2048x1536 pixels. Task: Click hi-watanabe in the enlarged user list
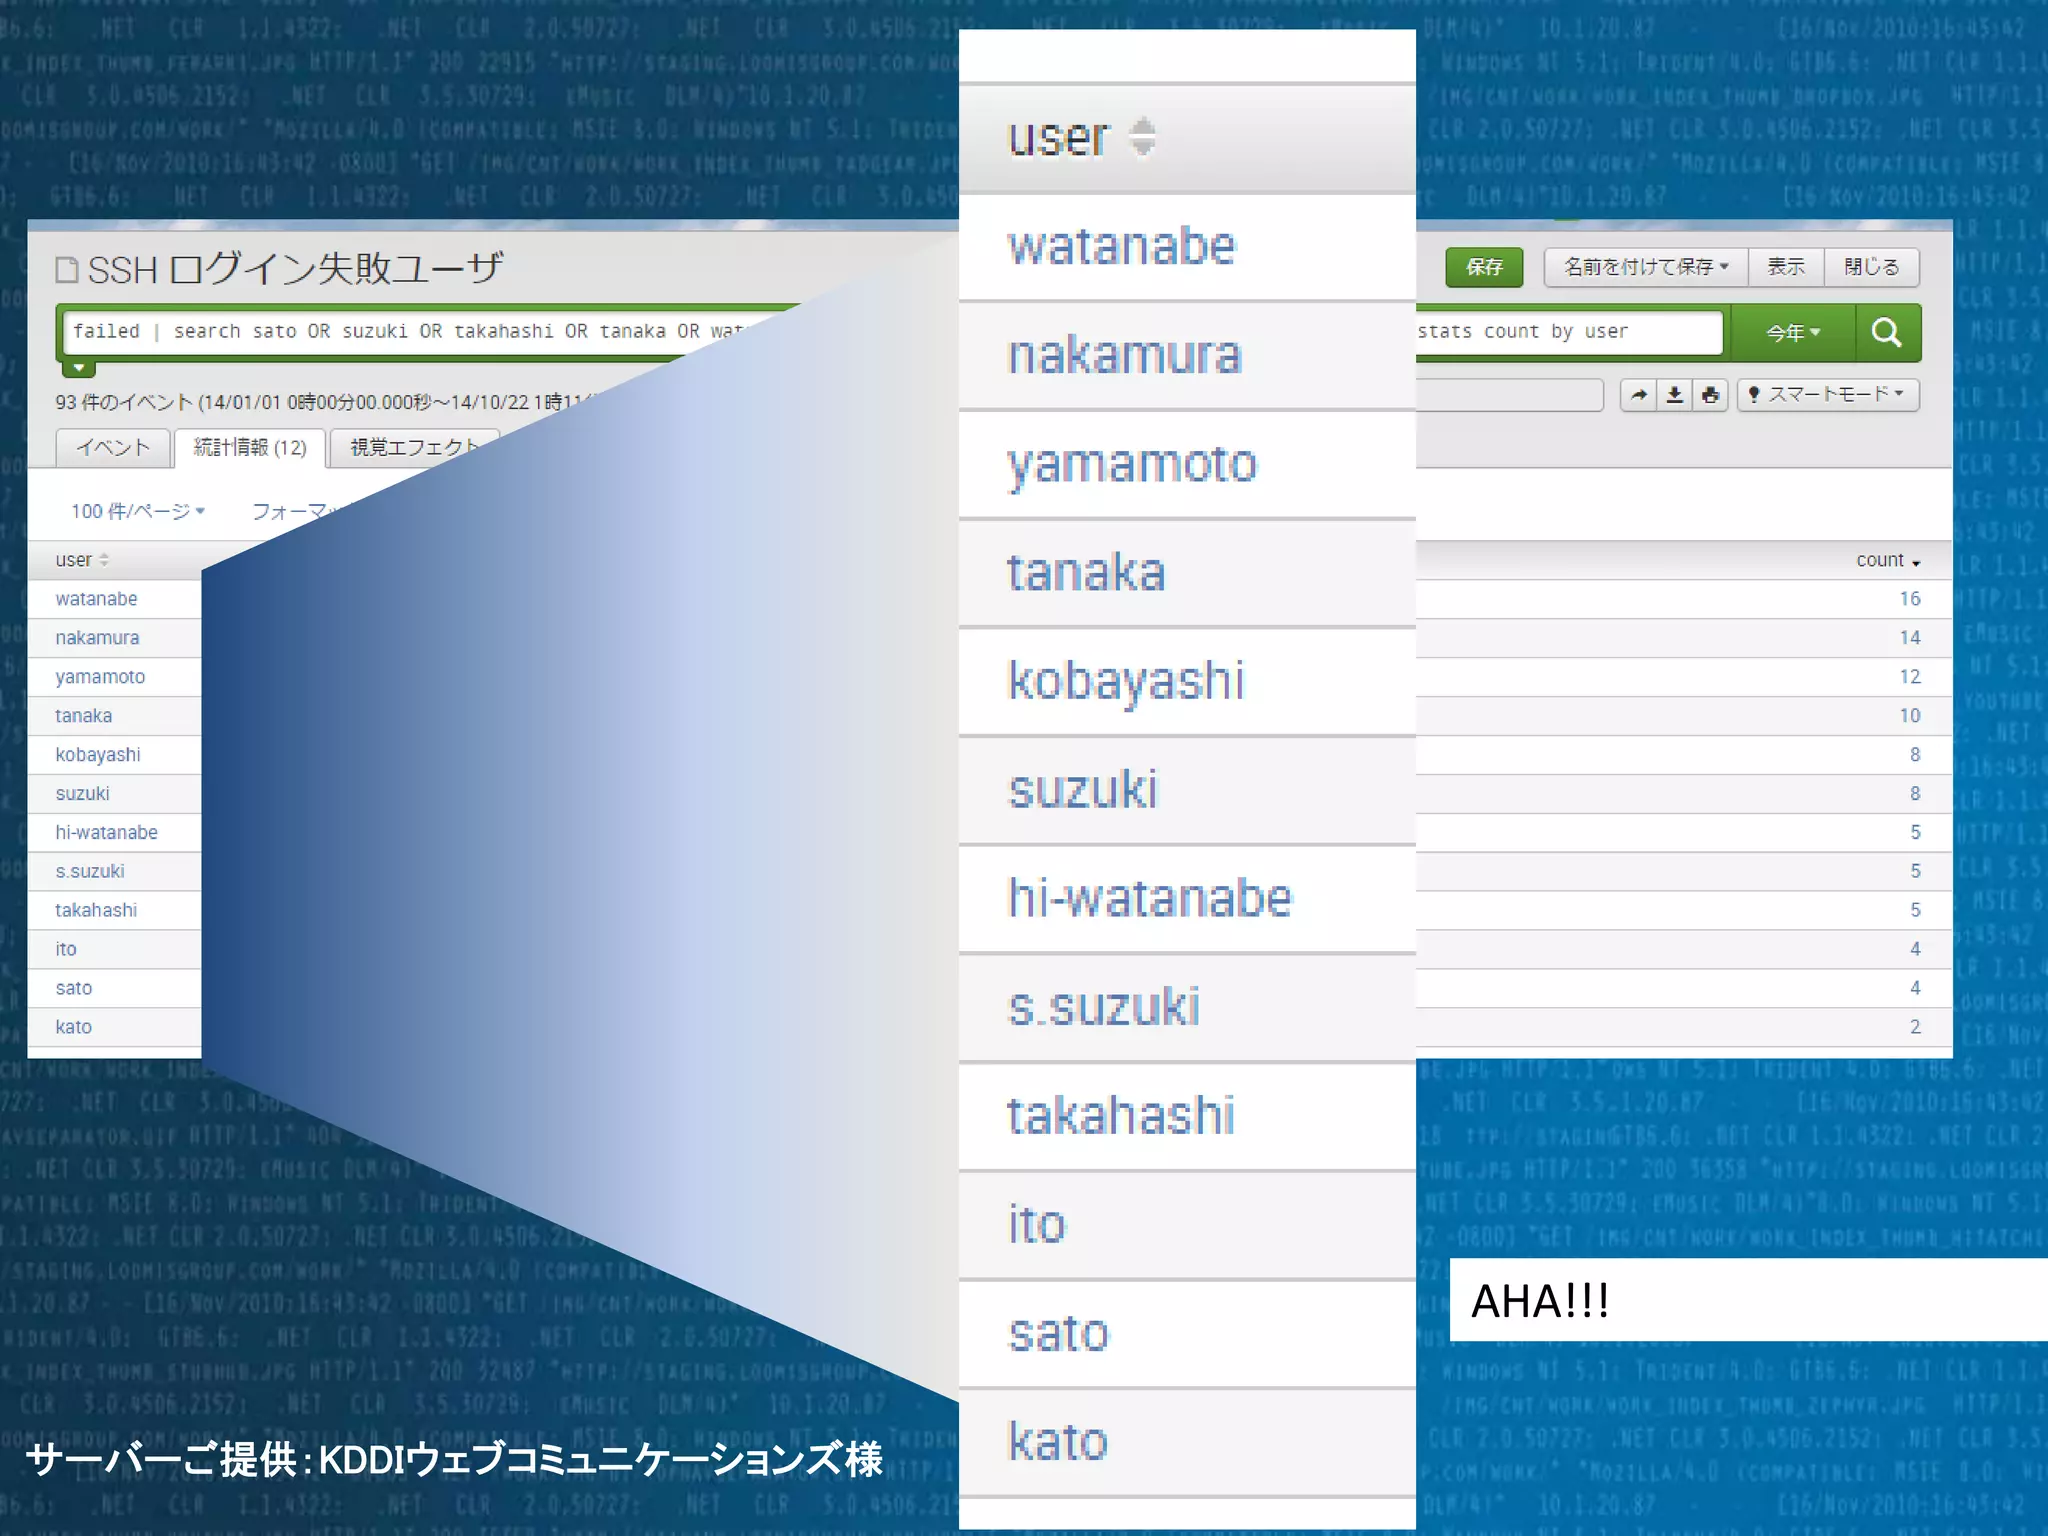click(1150, 897)
